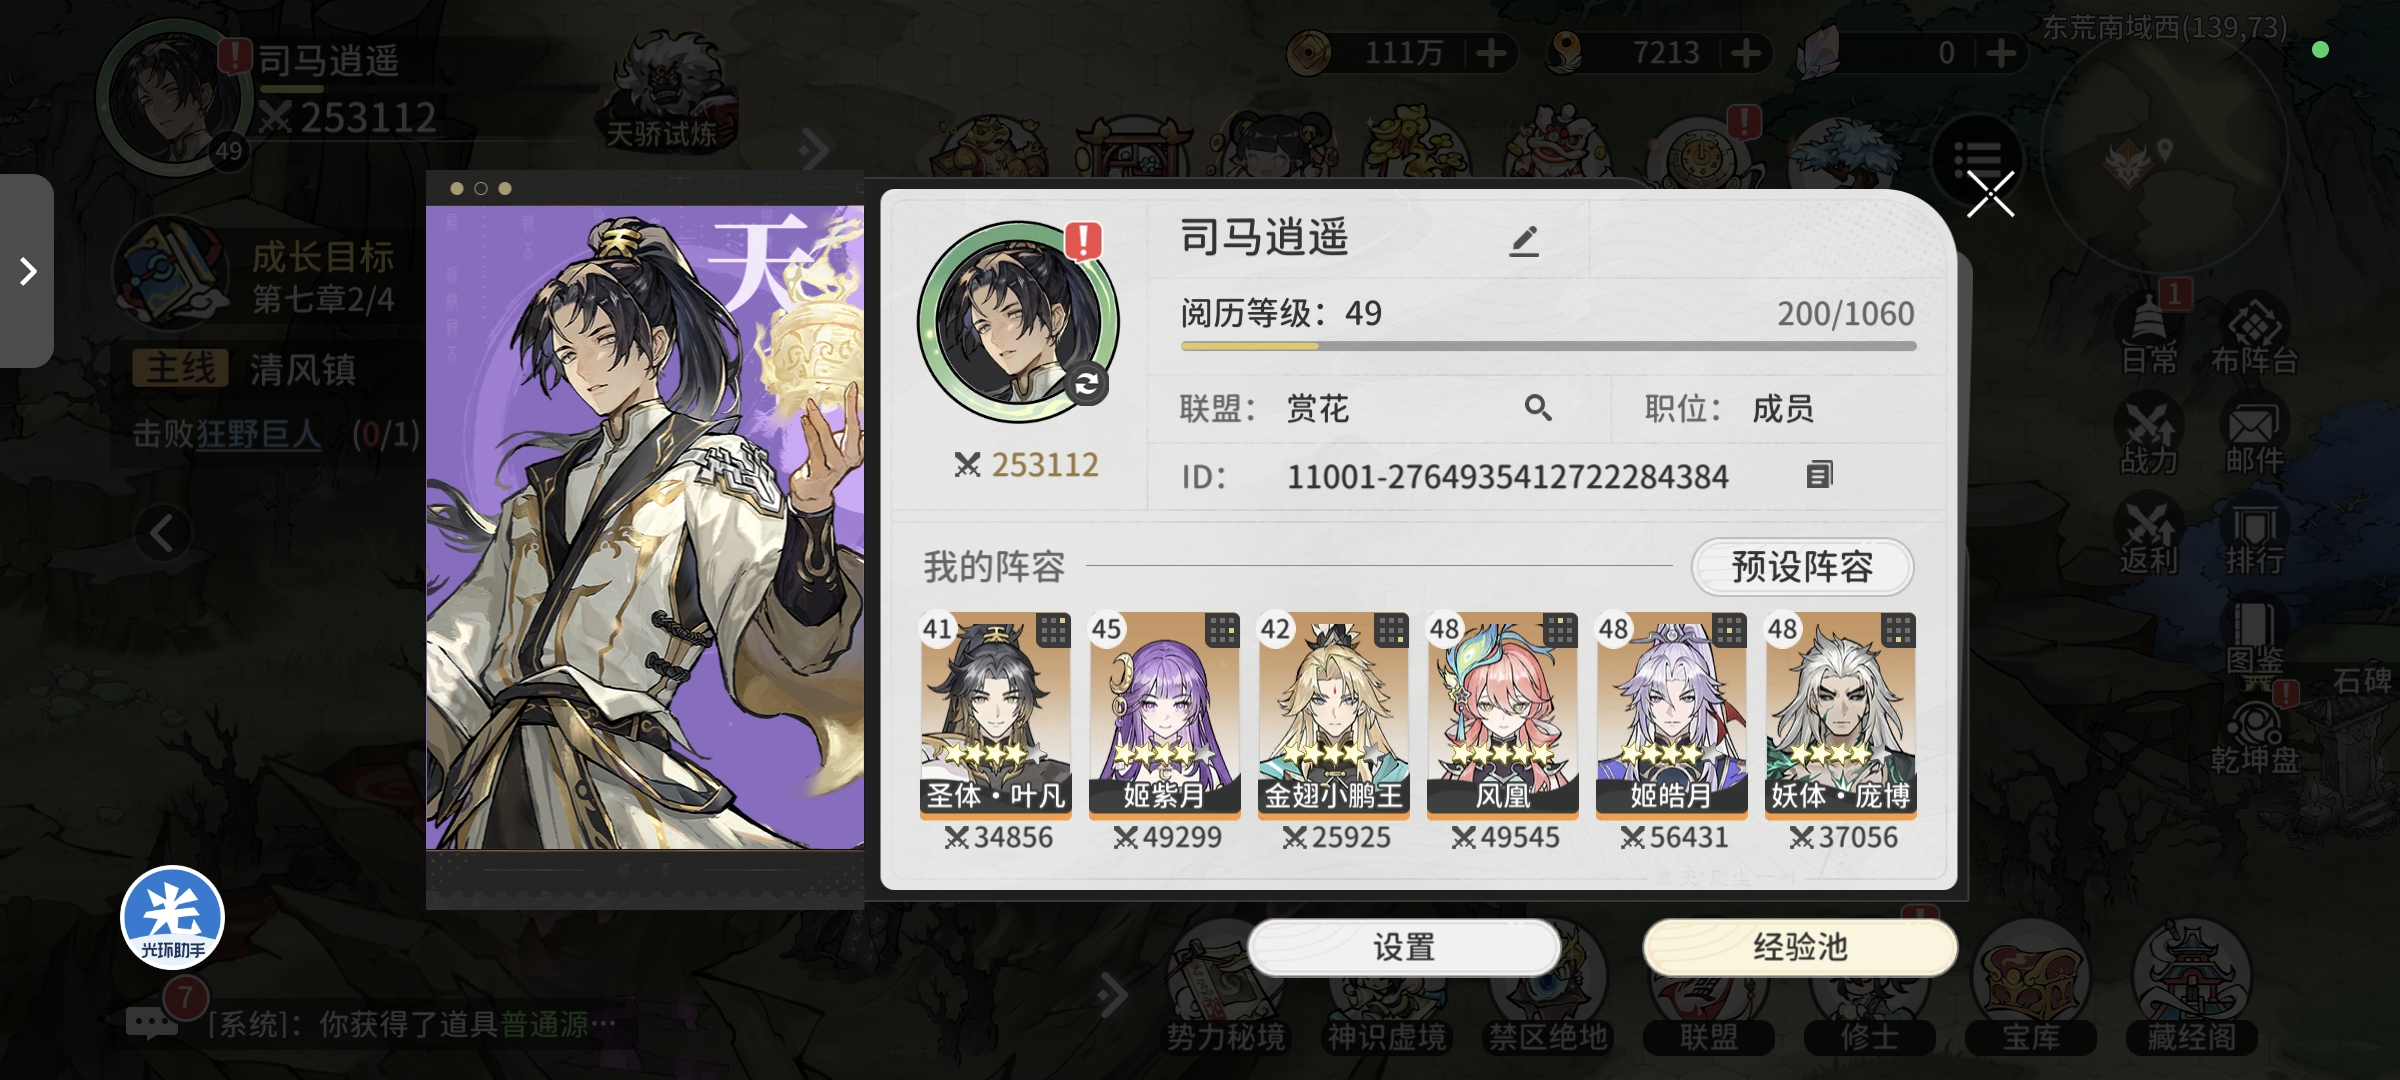Image resolution: width=2400 pixels, height=1080 pixels.
Task: Add gold coins with plus icon
Action: pyautogui.click(x=1491, y=52)
